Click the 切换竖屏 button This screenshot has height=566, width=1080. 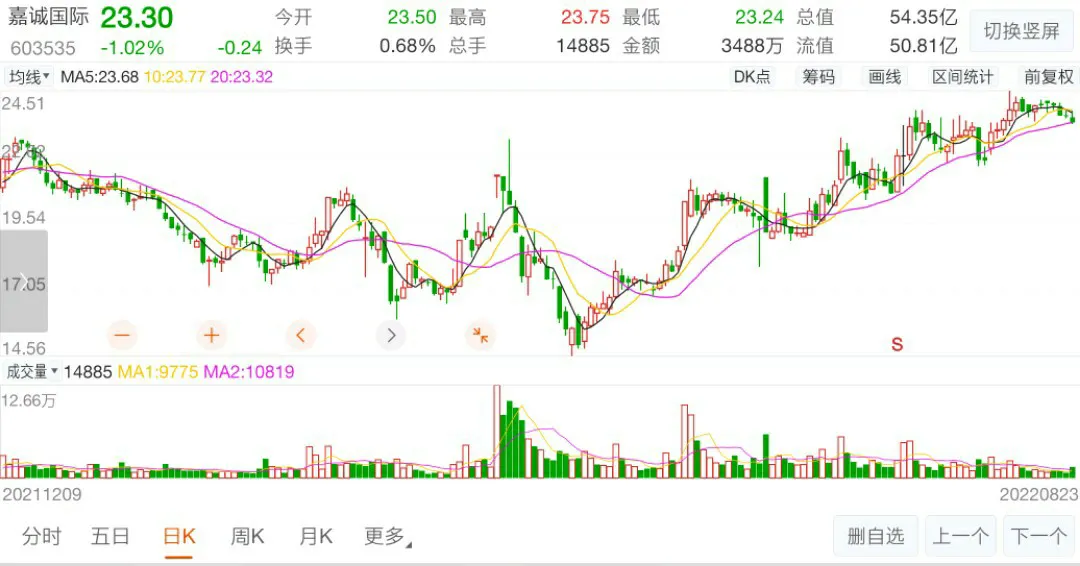[x=1021, y=31]
